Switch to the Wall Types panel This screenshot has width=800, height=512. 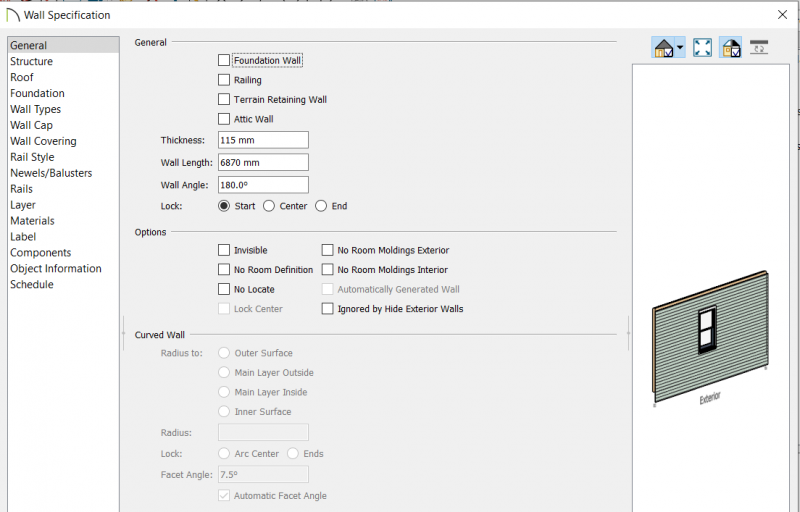35,109
